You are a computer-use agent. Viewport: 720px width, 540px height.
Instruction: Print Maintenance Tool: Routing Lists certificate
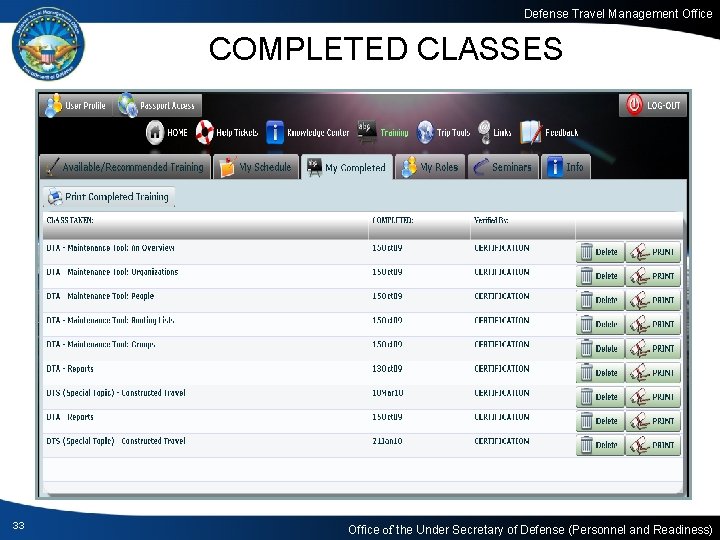pyautogui.click(x=653, y=324)
